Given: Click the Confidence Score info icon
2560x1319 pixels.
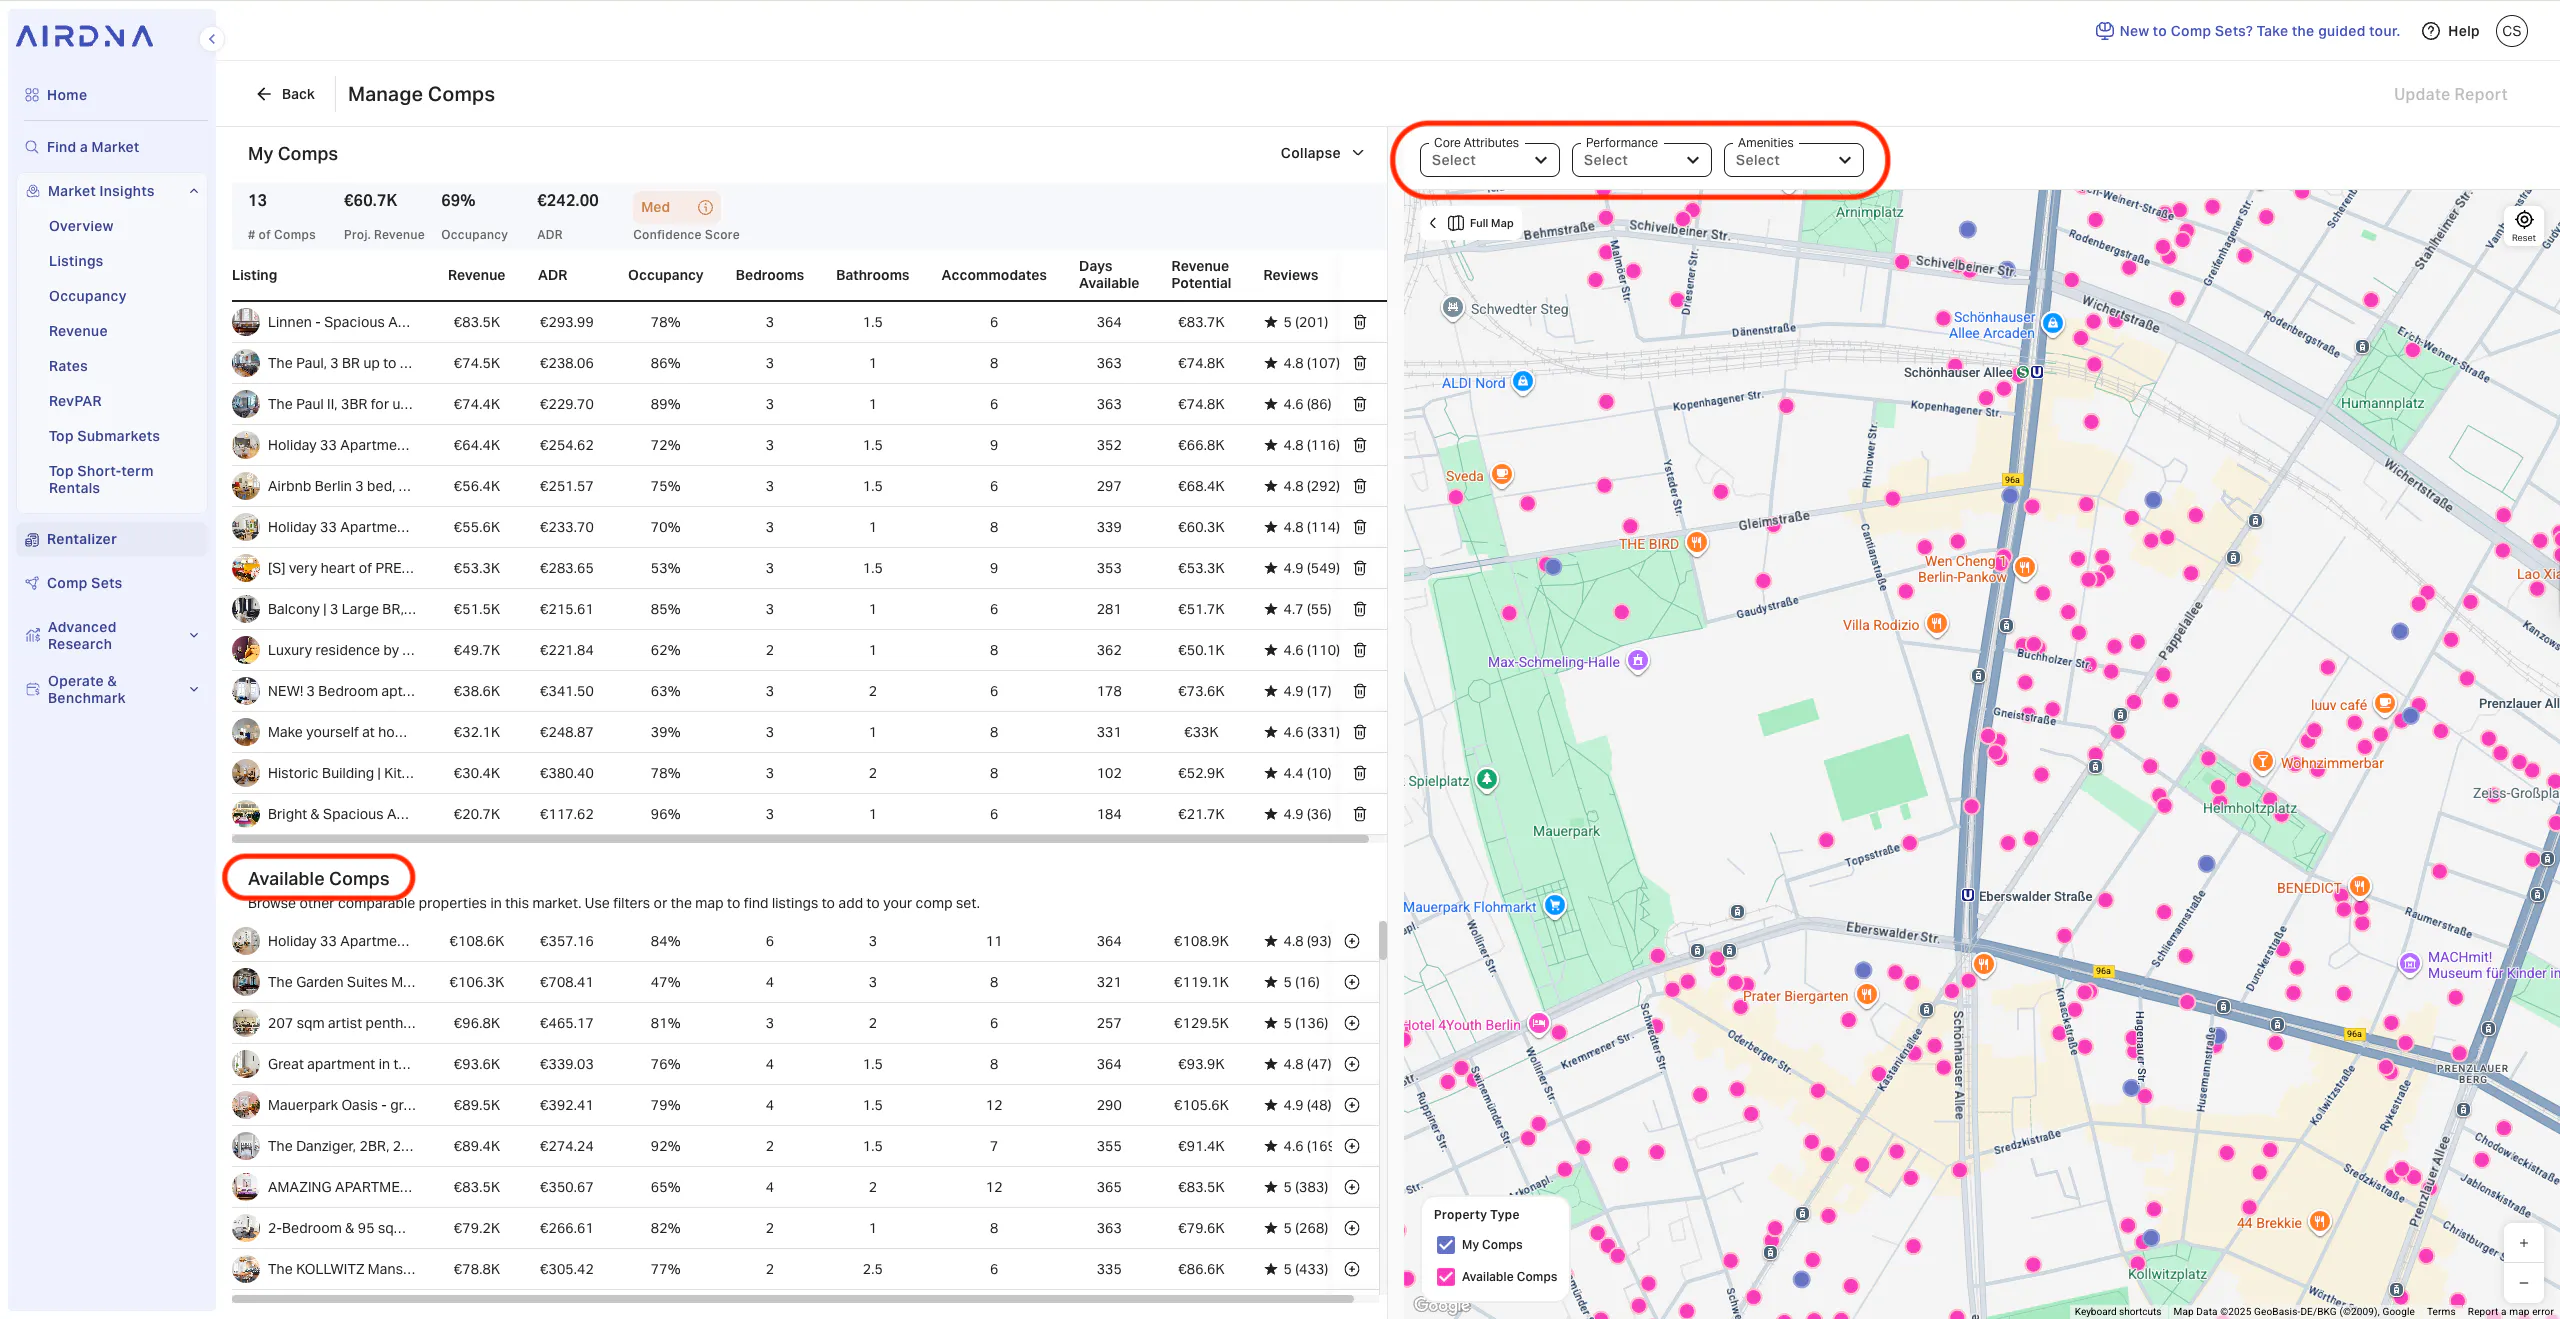Looking at the screenshot, I should [705, 207].
